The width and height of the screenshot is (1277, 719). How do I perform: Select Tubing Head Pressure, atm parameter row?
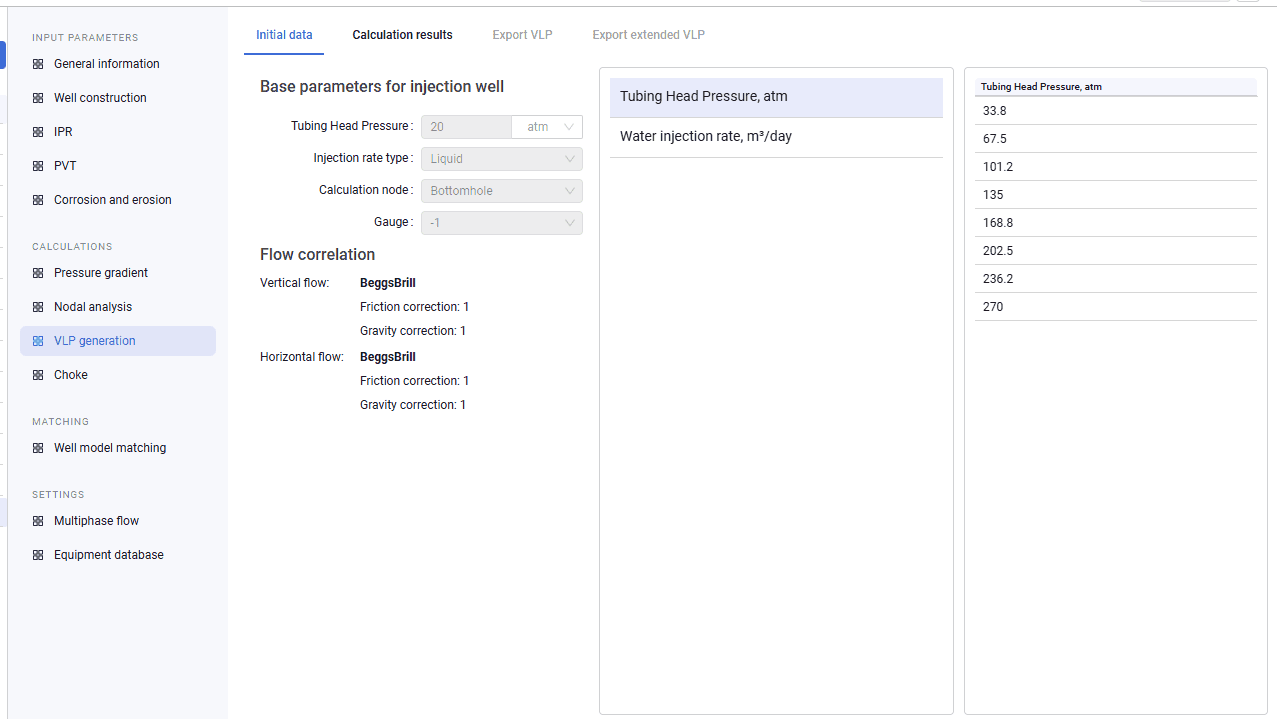pos(776,97)
